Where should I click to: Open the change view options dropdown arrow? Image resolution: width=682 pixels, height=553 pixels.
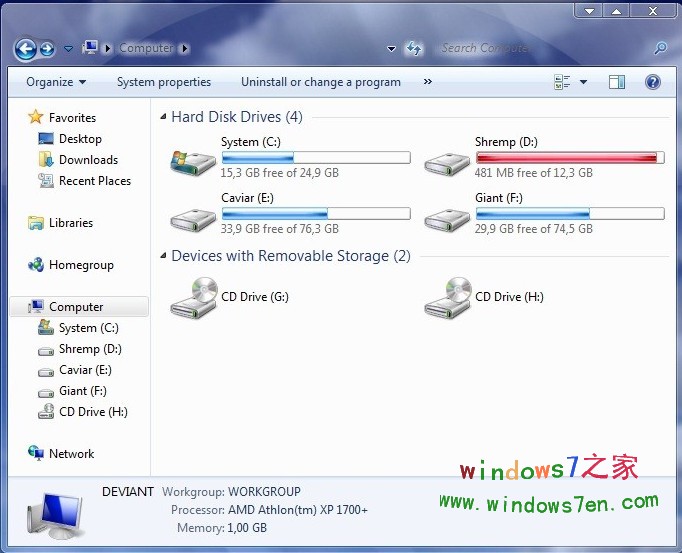(584, 82)
